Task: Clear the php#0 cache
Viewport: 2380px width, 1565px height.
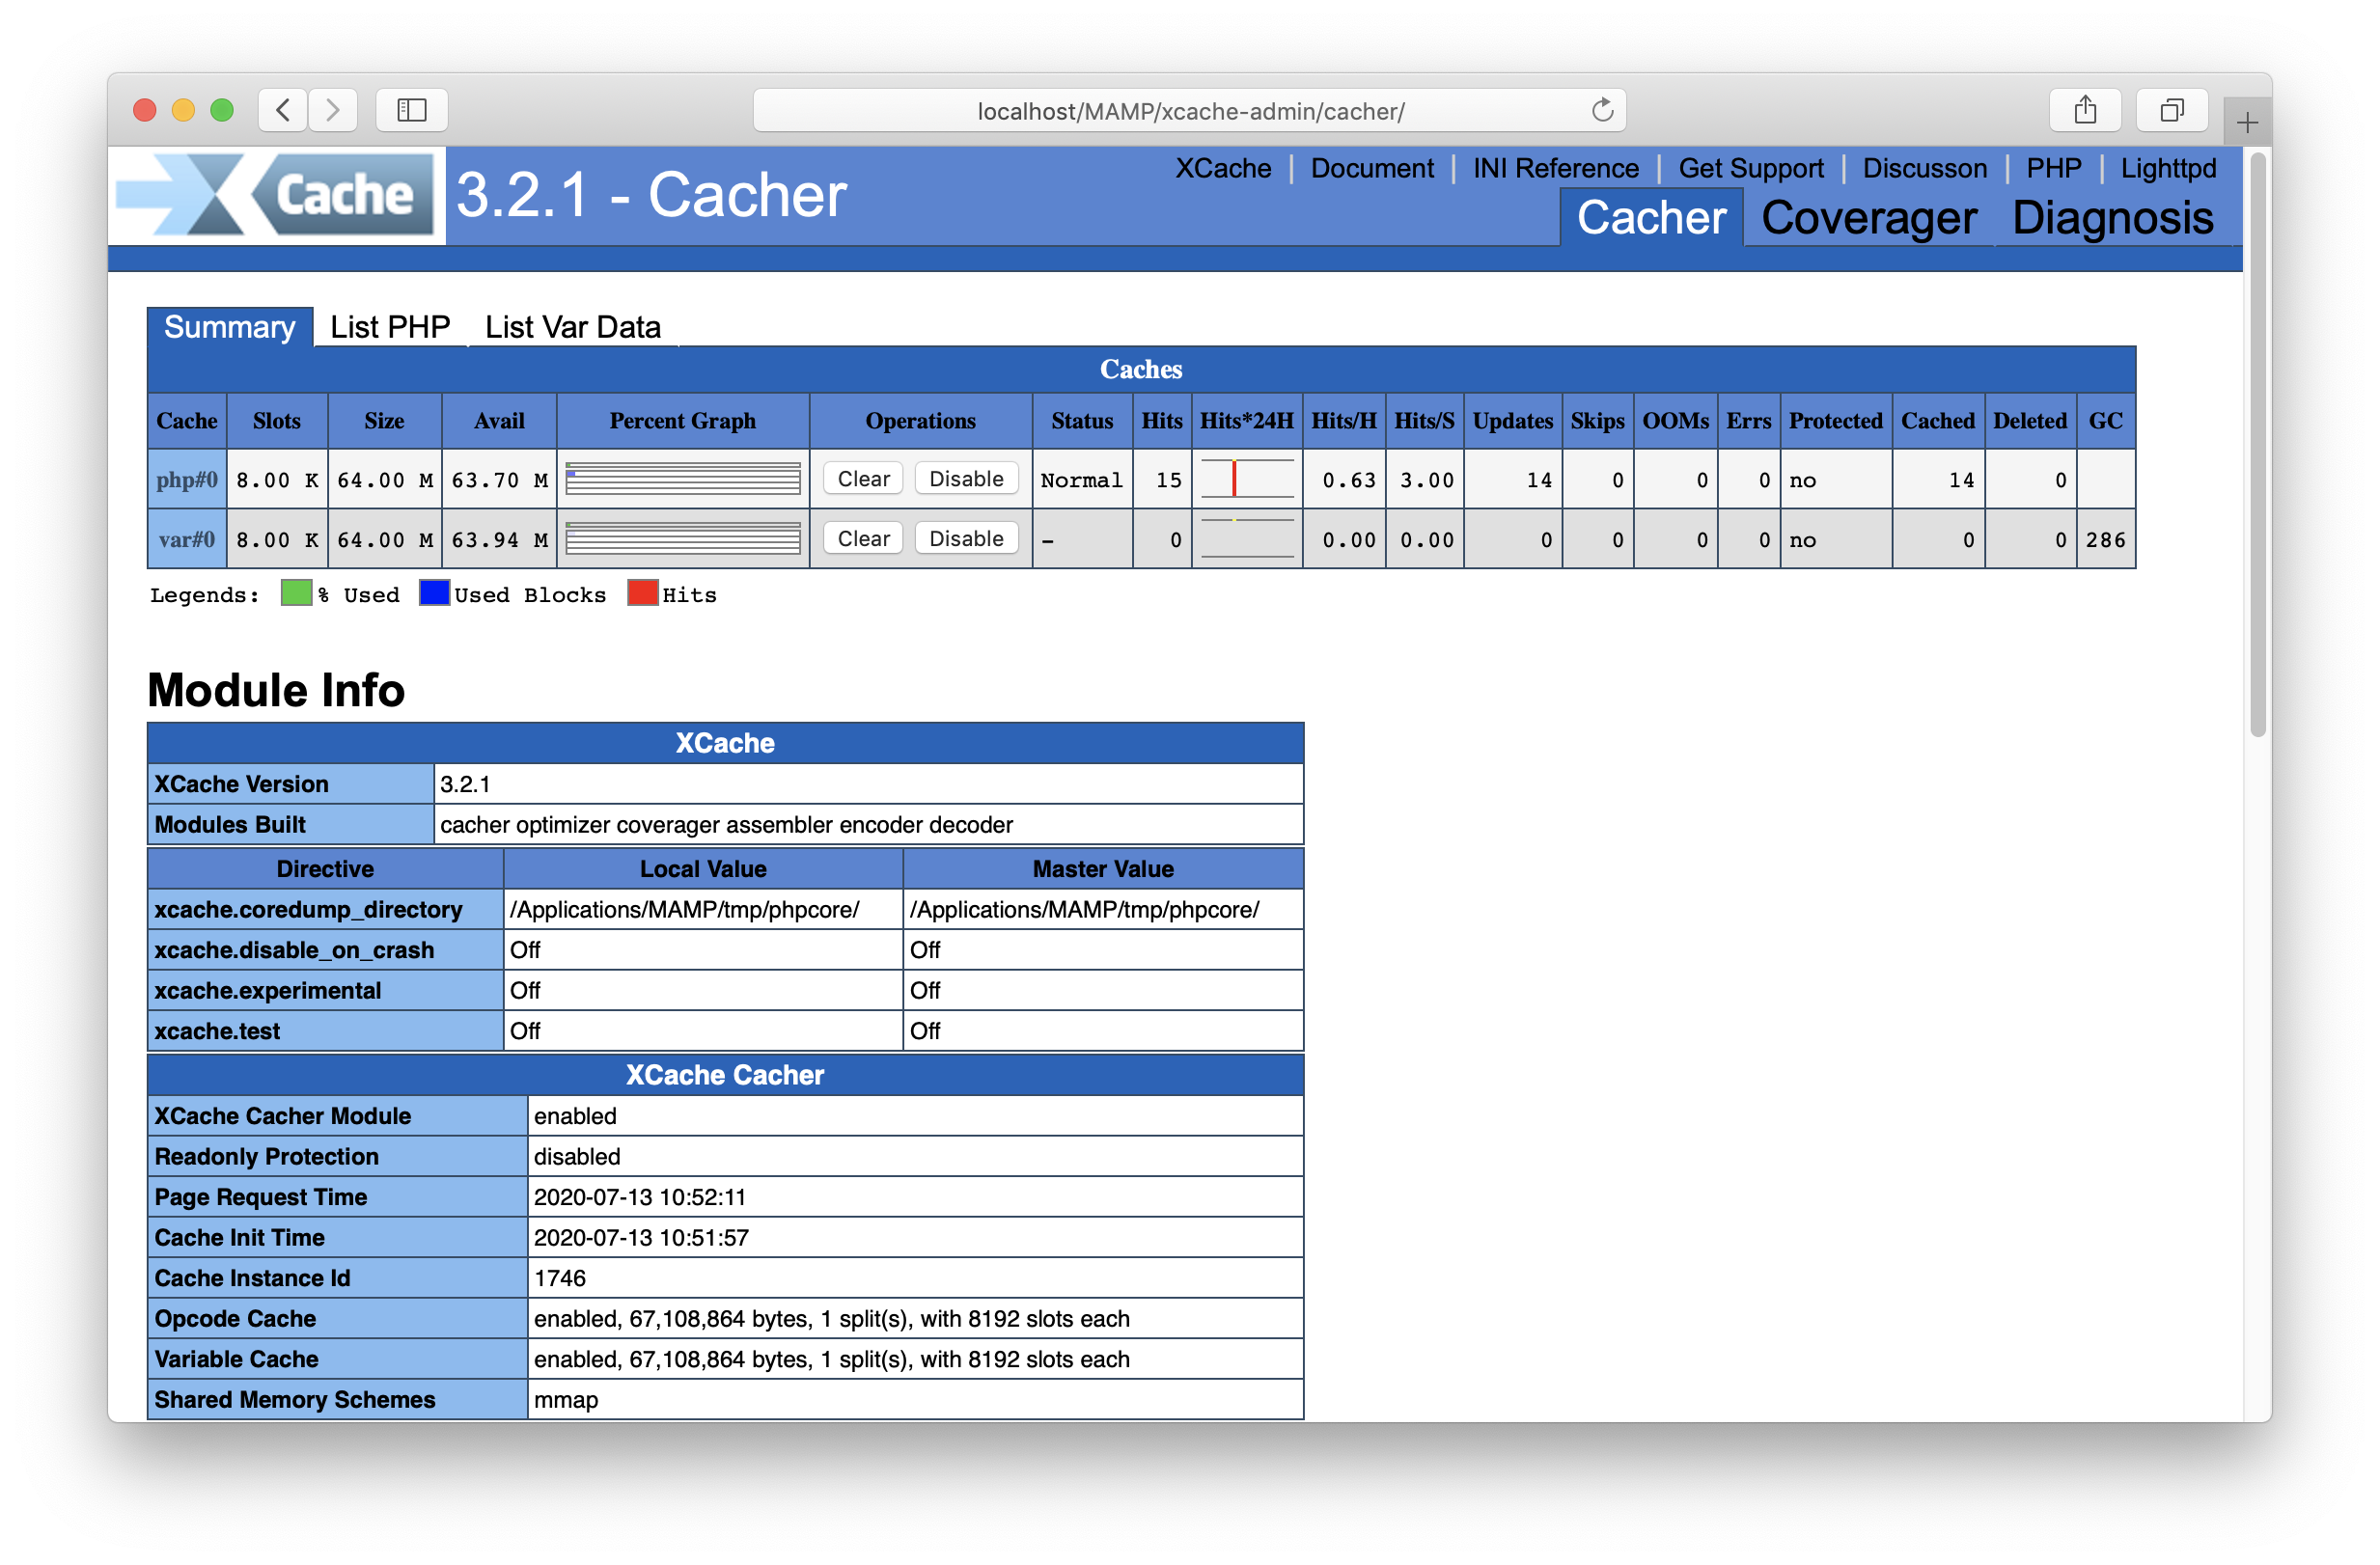Action: pos(862,478)
